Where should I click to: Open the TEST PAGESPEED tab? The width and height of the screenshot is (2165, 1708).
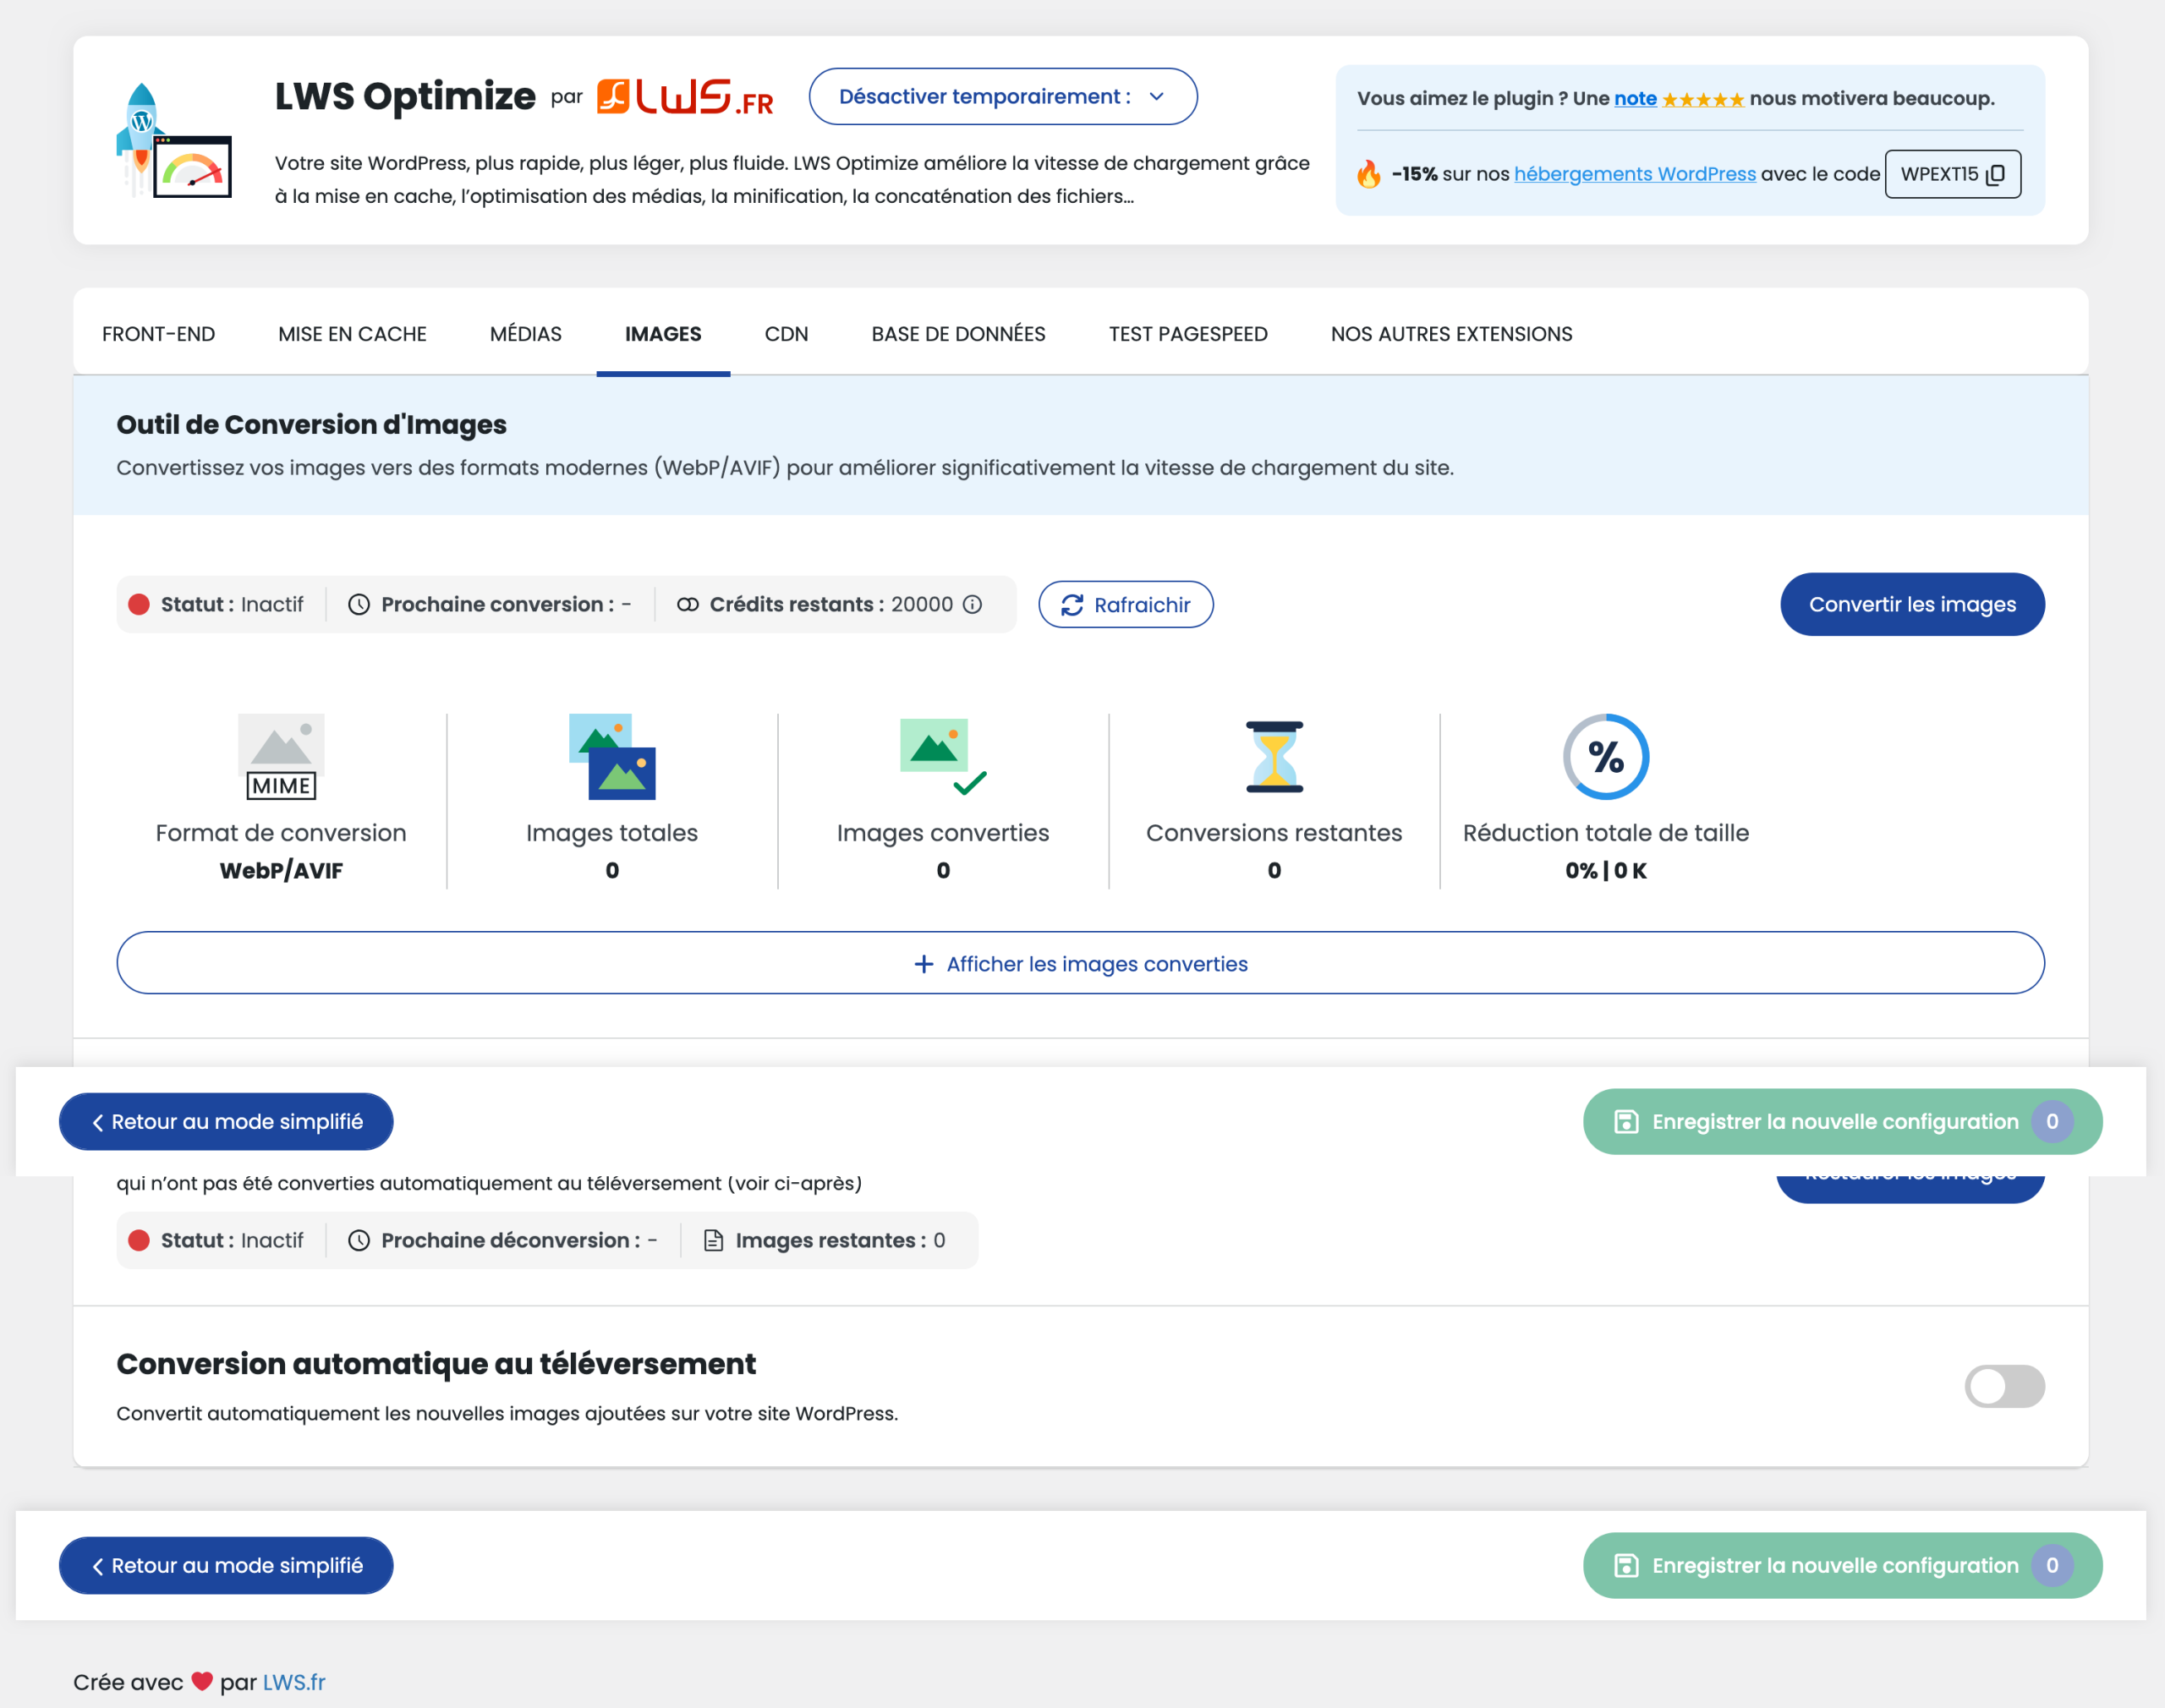1188,334
